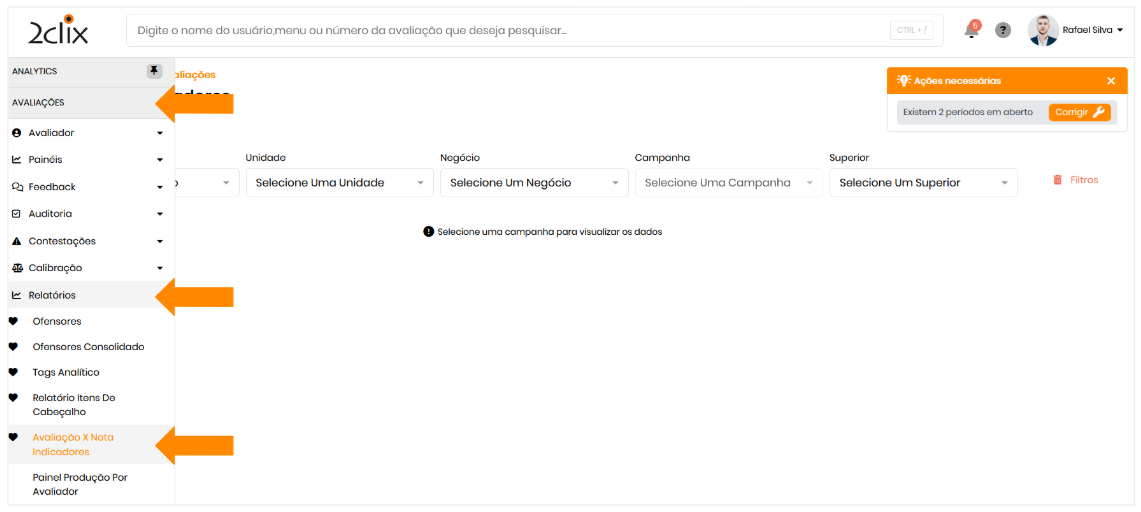Open the help question mark icon
The height and width of the screenshot is (512, 1141).
[x=1003, y=30]
